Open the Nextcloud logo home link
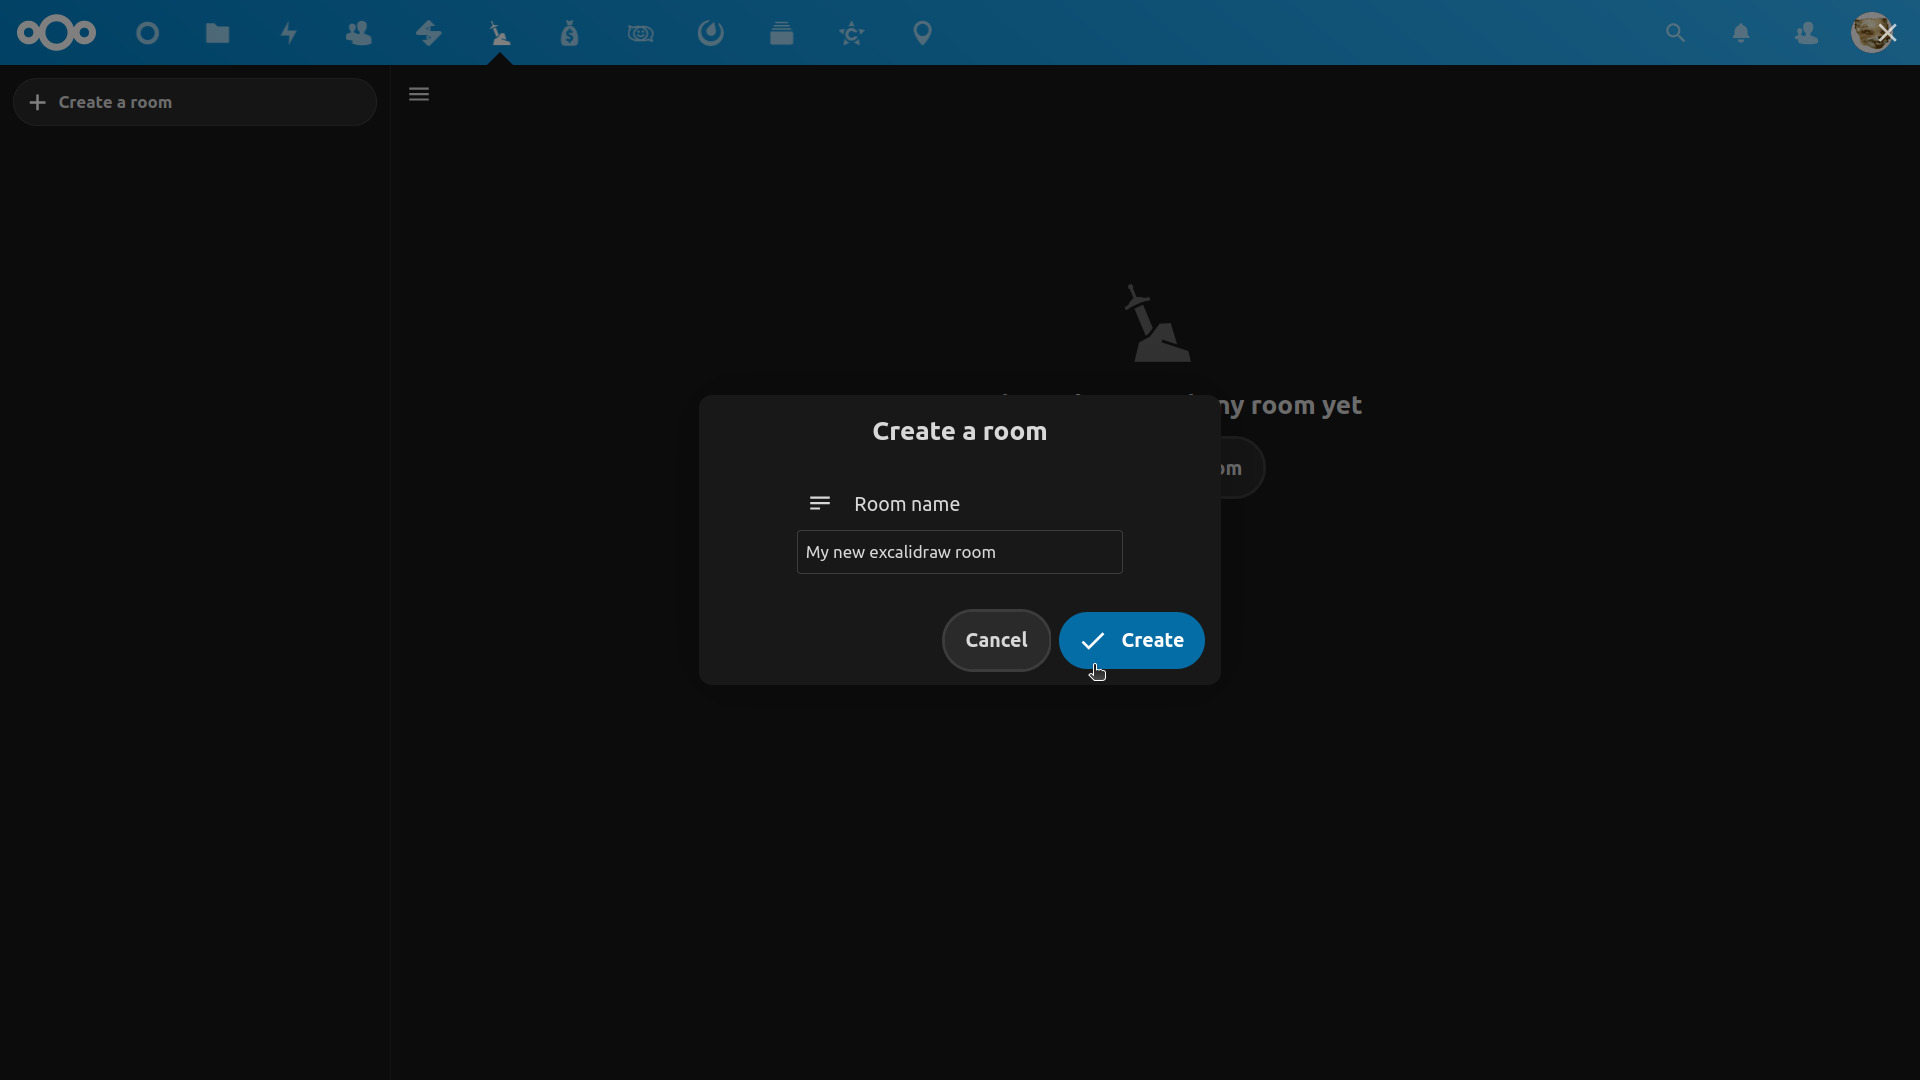Viewport: 1920px width, 1080px height. (x=56, y=33)
